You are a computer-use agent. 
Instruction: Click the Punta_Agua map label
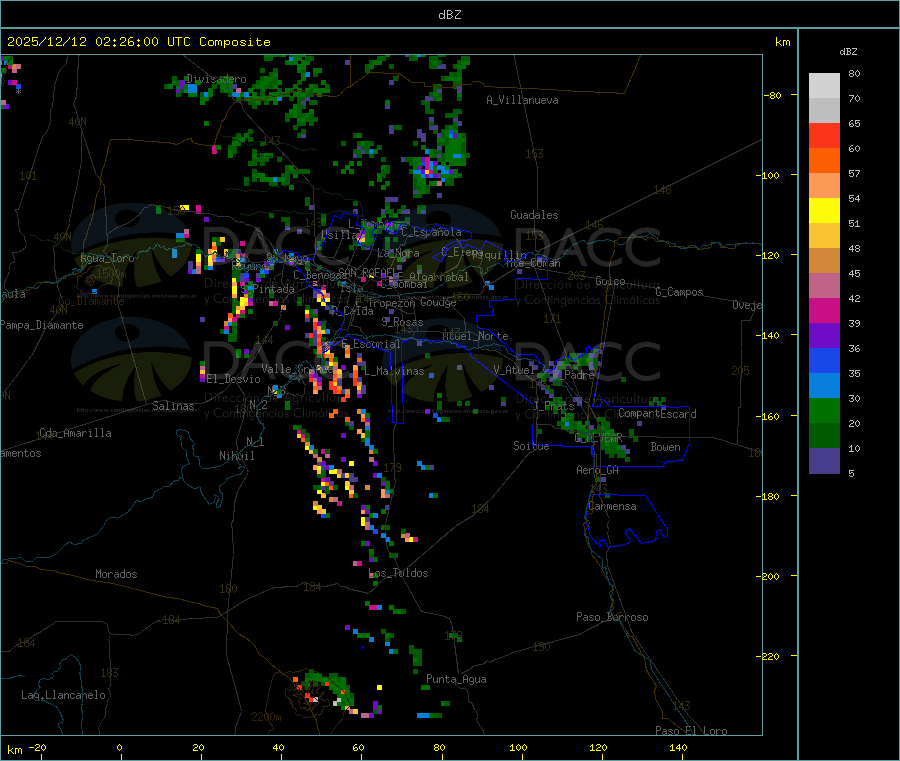click(x=456, y=679)
